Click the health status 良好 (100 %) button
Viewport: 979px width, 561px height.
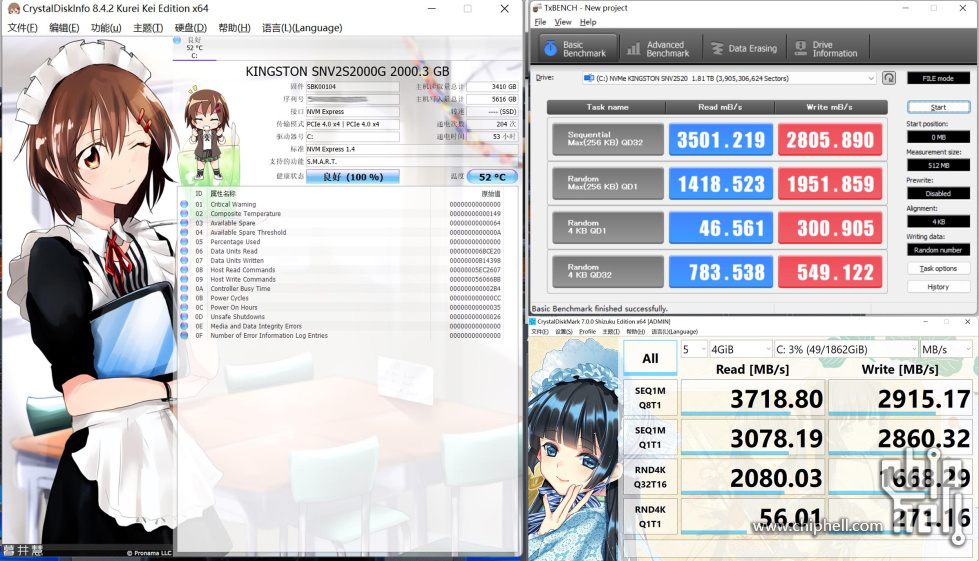[352, 177]
